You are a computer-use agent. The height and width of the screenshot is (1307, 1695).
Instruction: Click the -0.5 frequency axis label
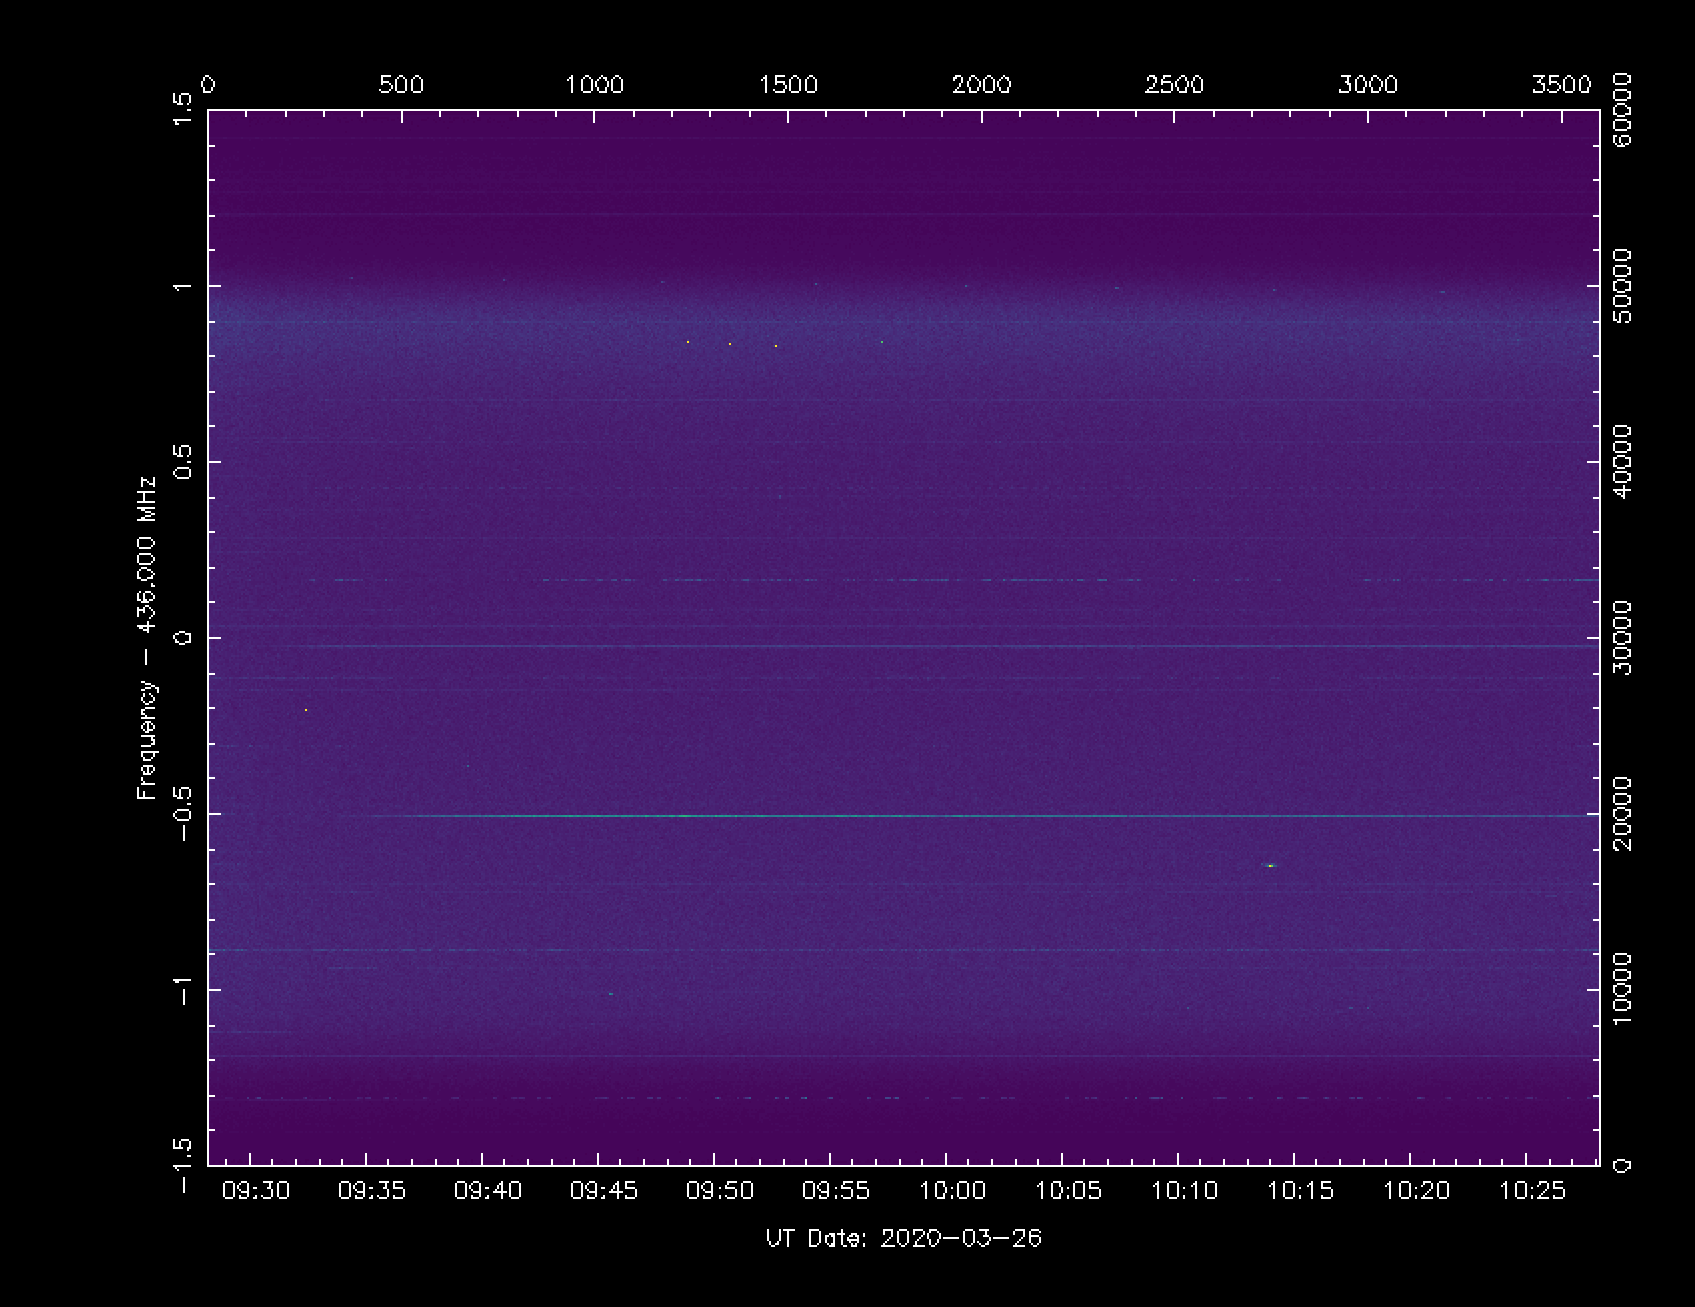pyautogui.click(x=182, y=814)
